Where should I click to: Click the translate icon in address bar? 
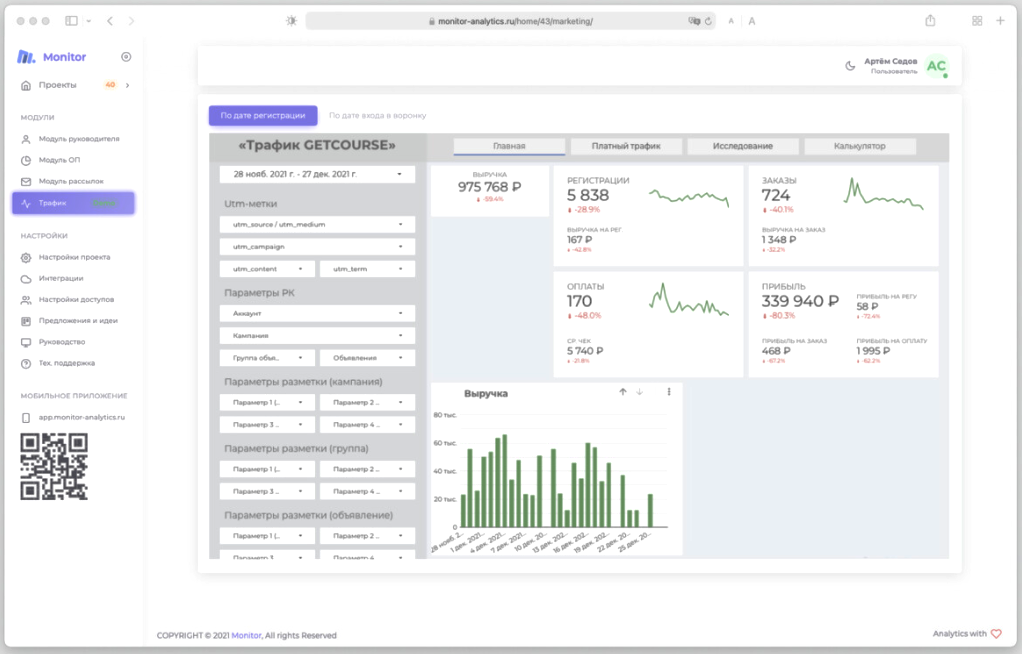point(694,21)
